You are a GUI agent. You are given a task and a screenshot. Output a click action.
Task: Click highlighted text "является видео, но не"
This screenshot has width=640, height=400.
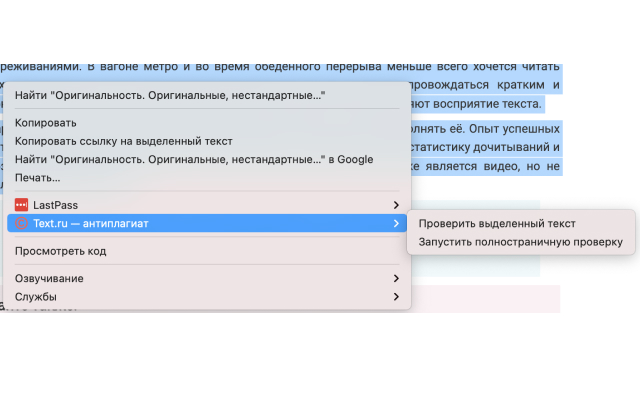[x=492, y=167]
